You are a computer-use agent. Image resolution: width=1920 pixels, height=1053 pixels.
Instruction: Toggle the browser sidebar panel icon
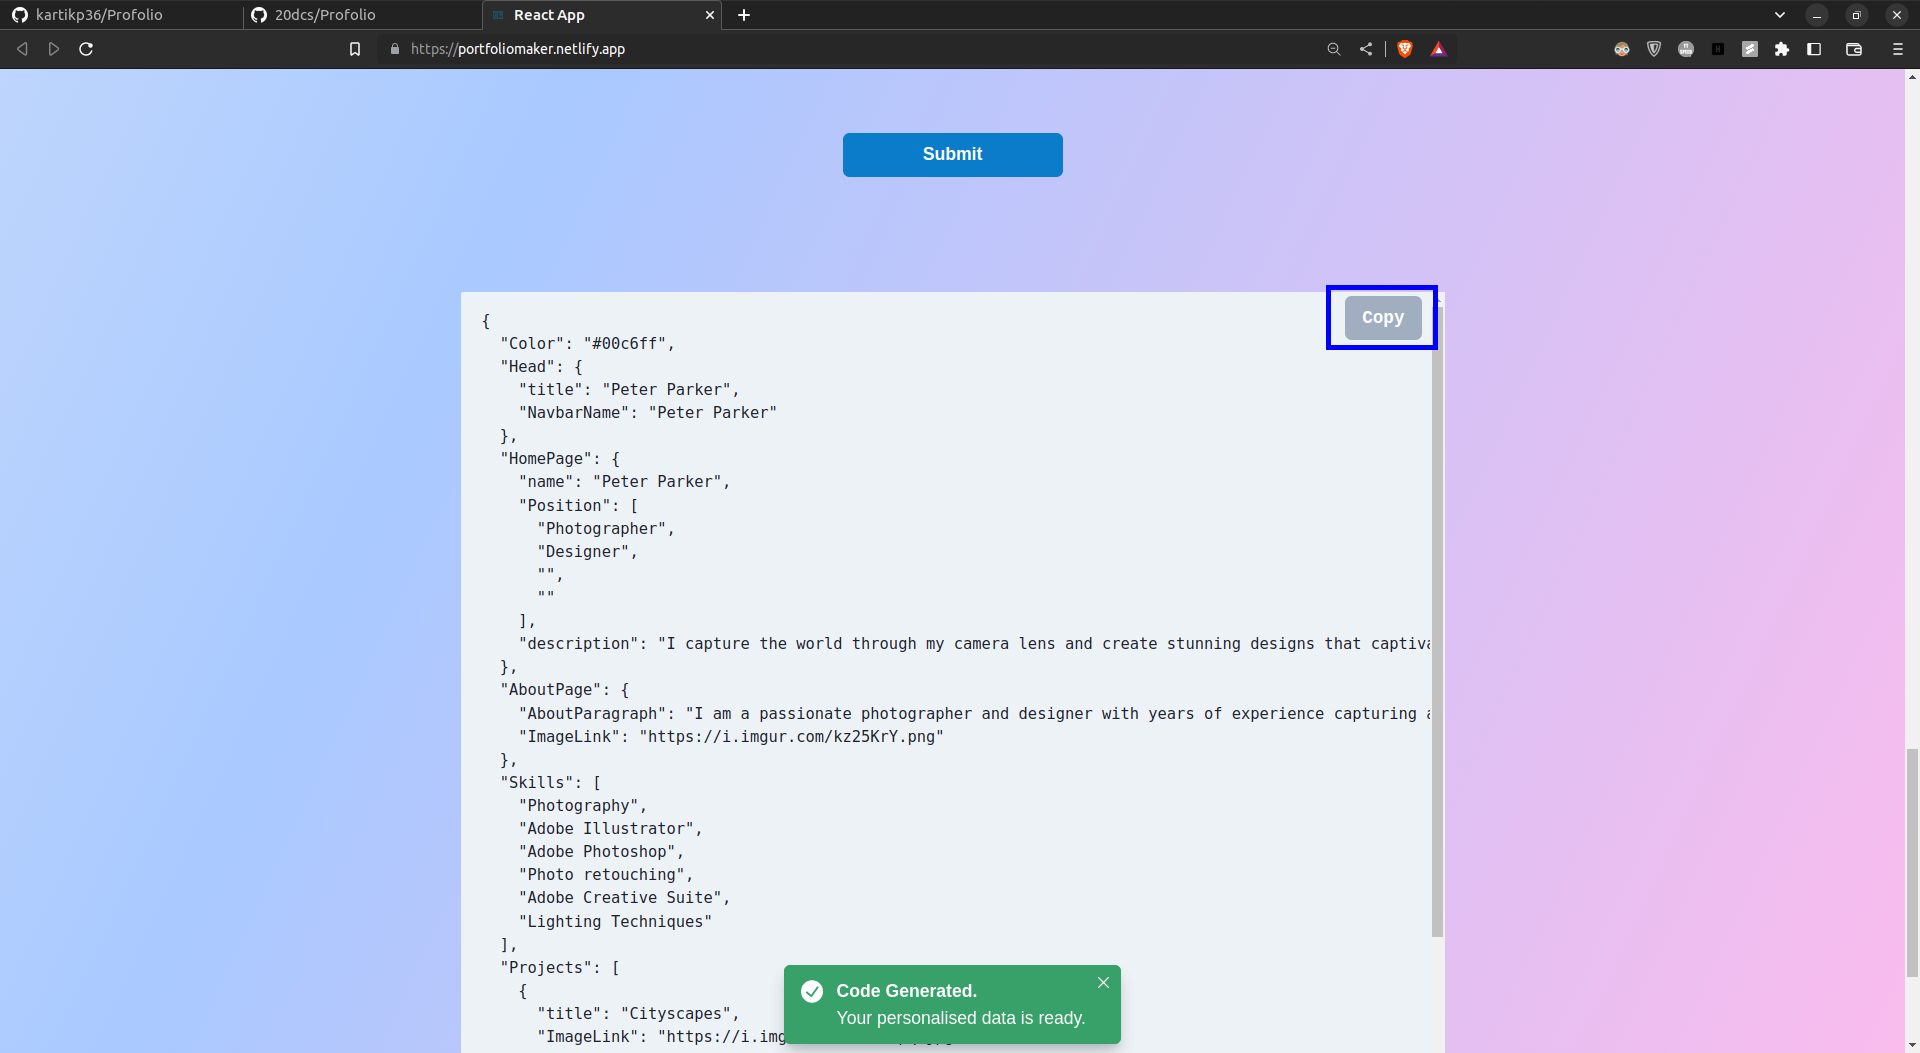[x=1814, y=48]
